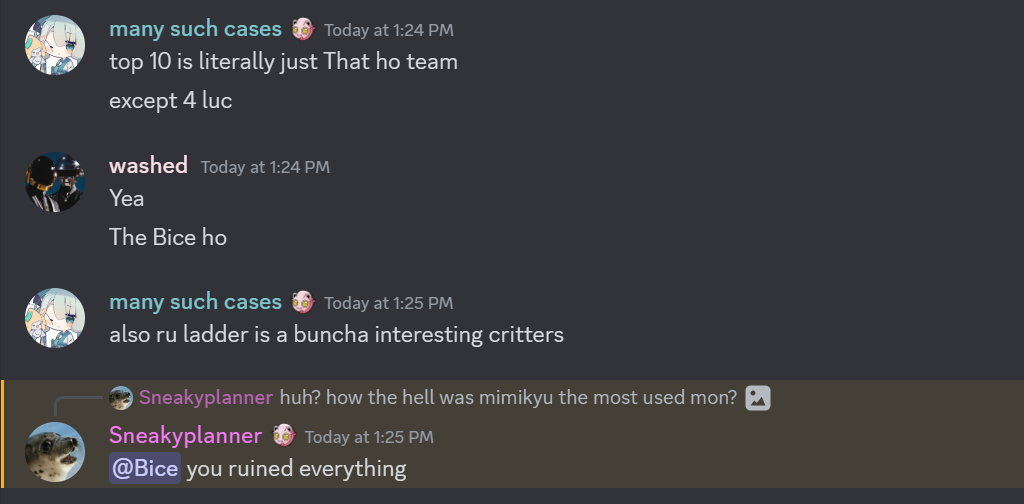Click Sneakyplanner's seal avatar

tap(55, 452)
